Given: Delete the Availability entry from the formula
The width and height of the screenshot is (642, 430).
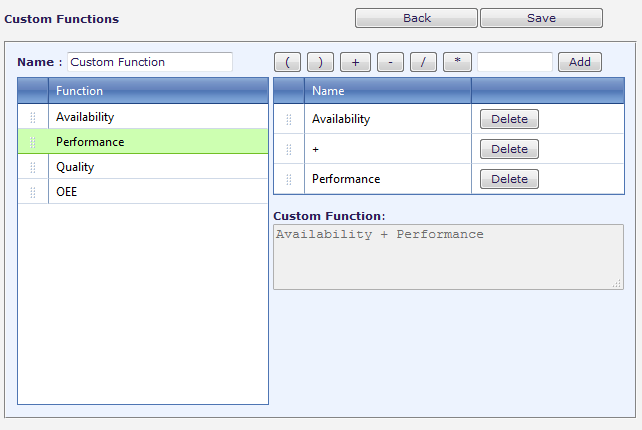Looking at the screenshot, I should click(509, 119).
